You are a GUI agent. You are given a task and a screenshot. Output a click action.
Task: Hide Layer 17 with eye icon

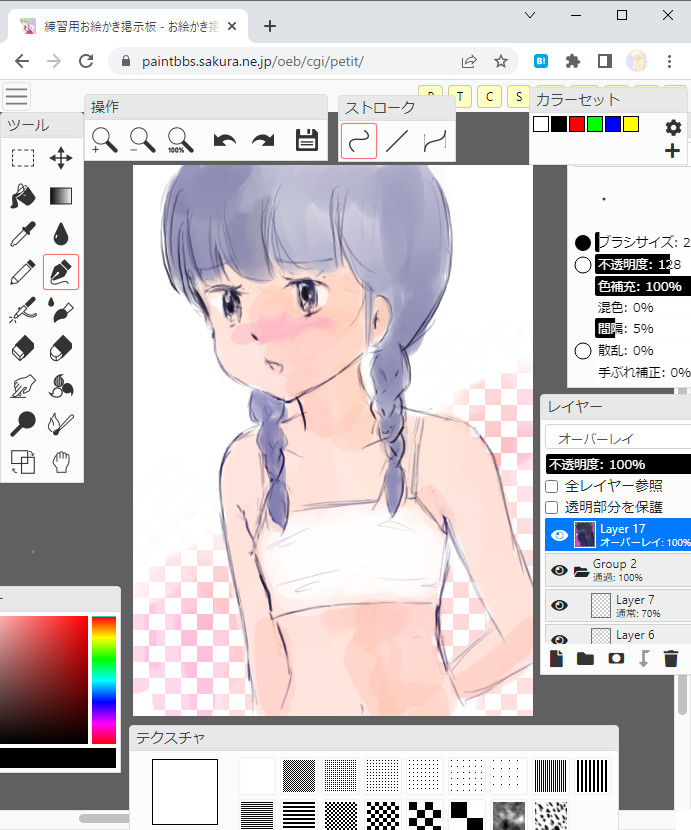[x=559, y=536]
